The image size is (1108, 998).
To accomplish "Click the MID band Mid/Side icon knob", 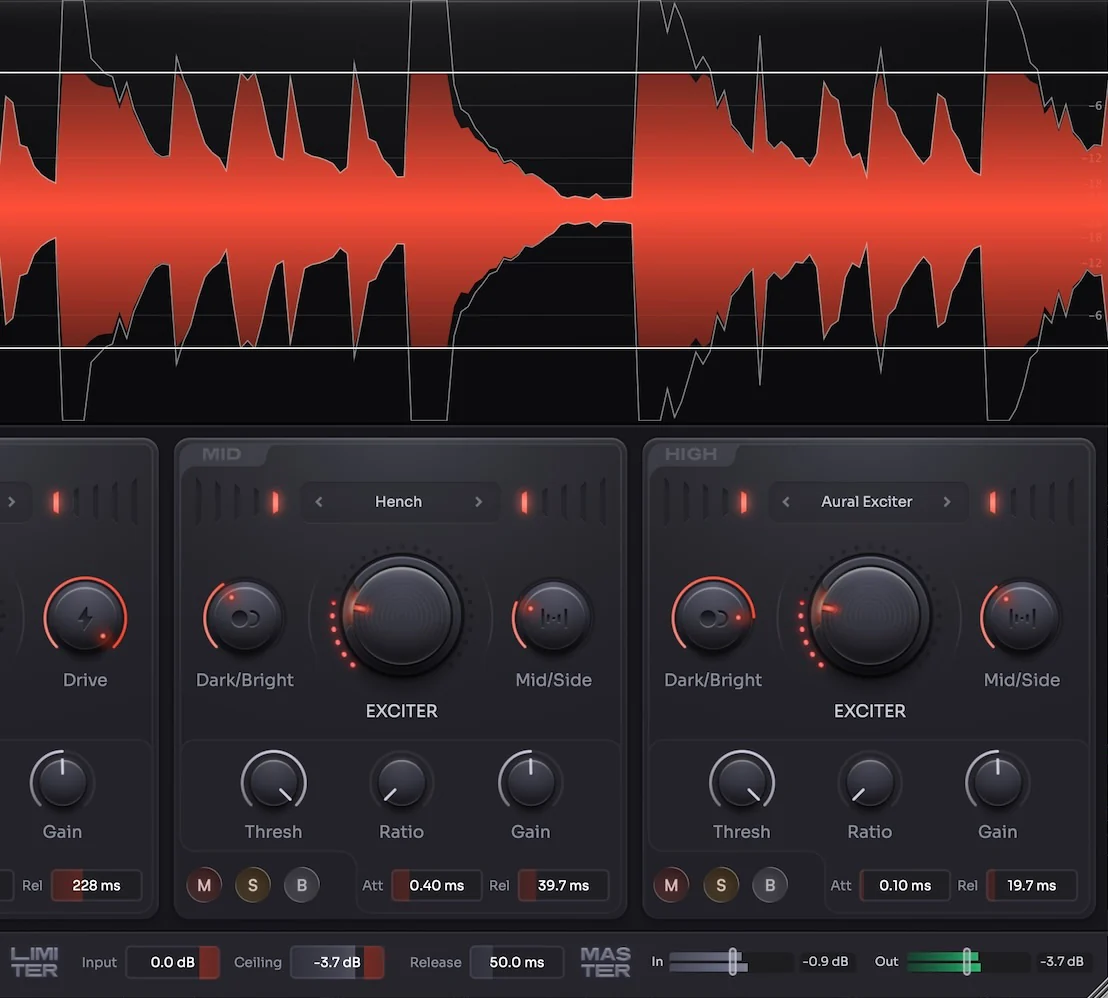I will (x=553, y=616).
